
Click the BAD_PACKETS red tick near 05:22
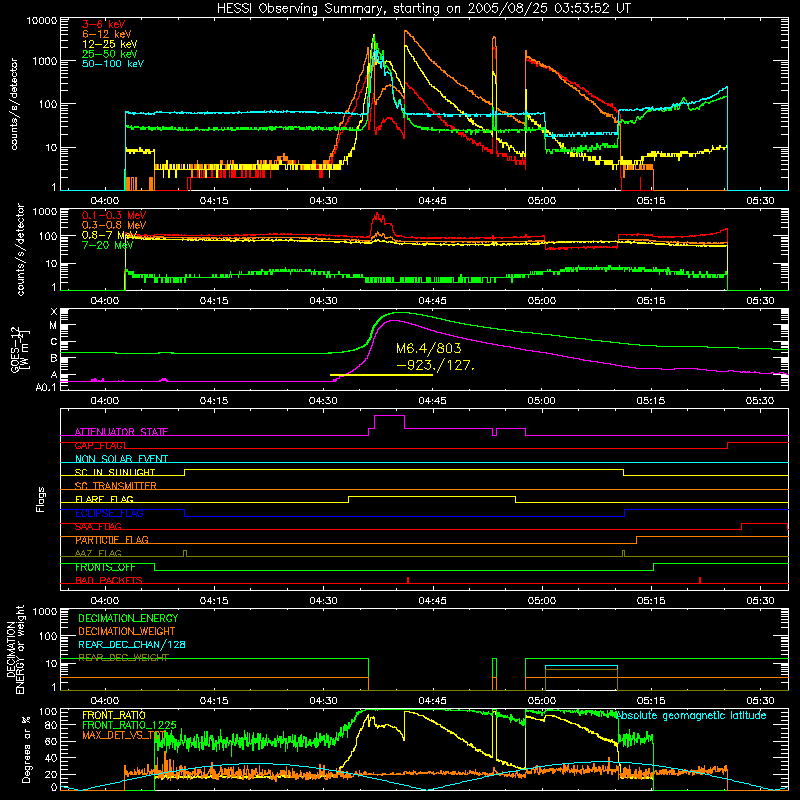tap(700, 580)
